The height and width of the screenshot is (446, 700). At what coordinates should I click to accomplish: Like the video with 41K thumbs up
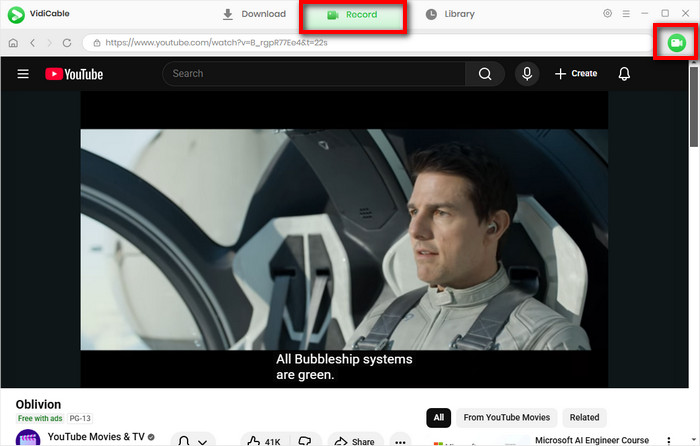(x=265, y=441)
